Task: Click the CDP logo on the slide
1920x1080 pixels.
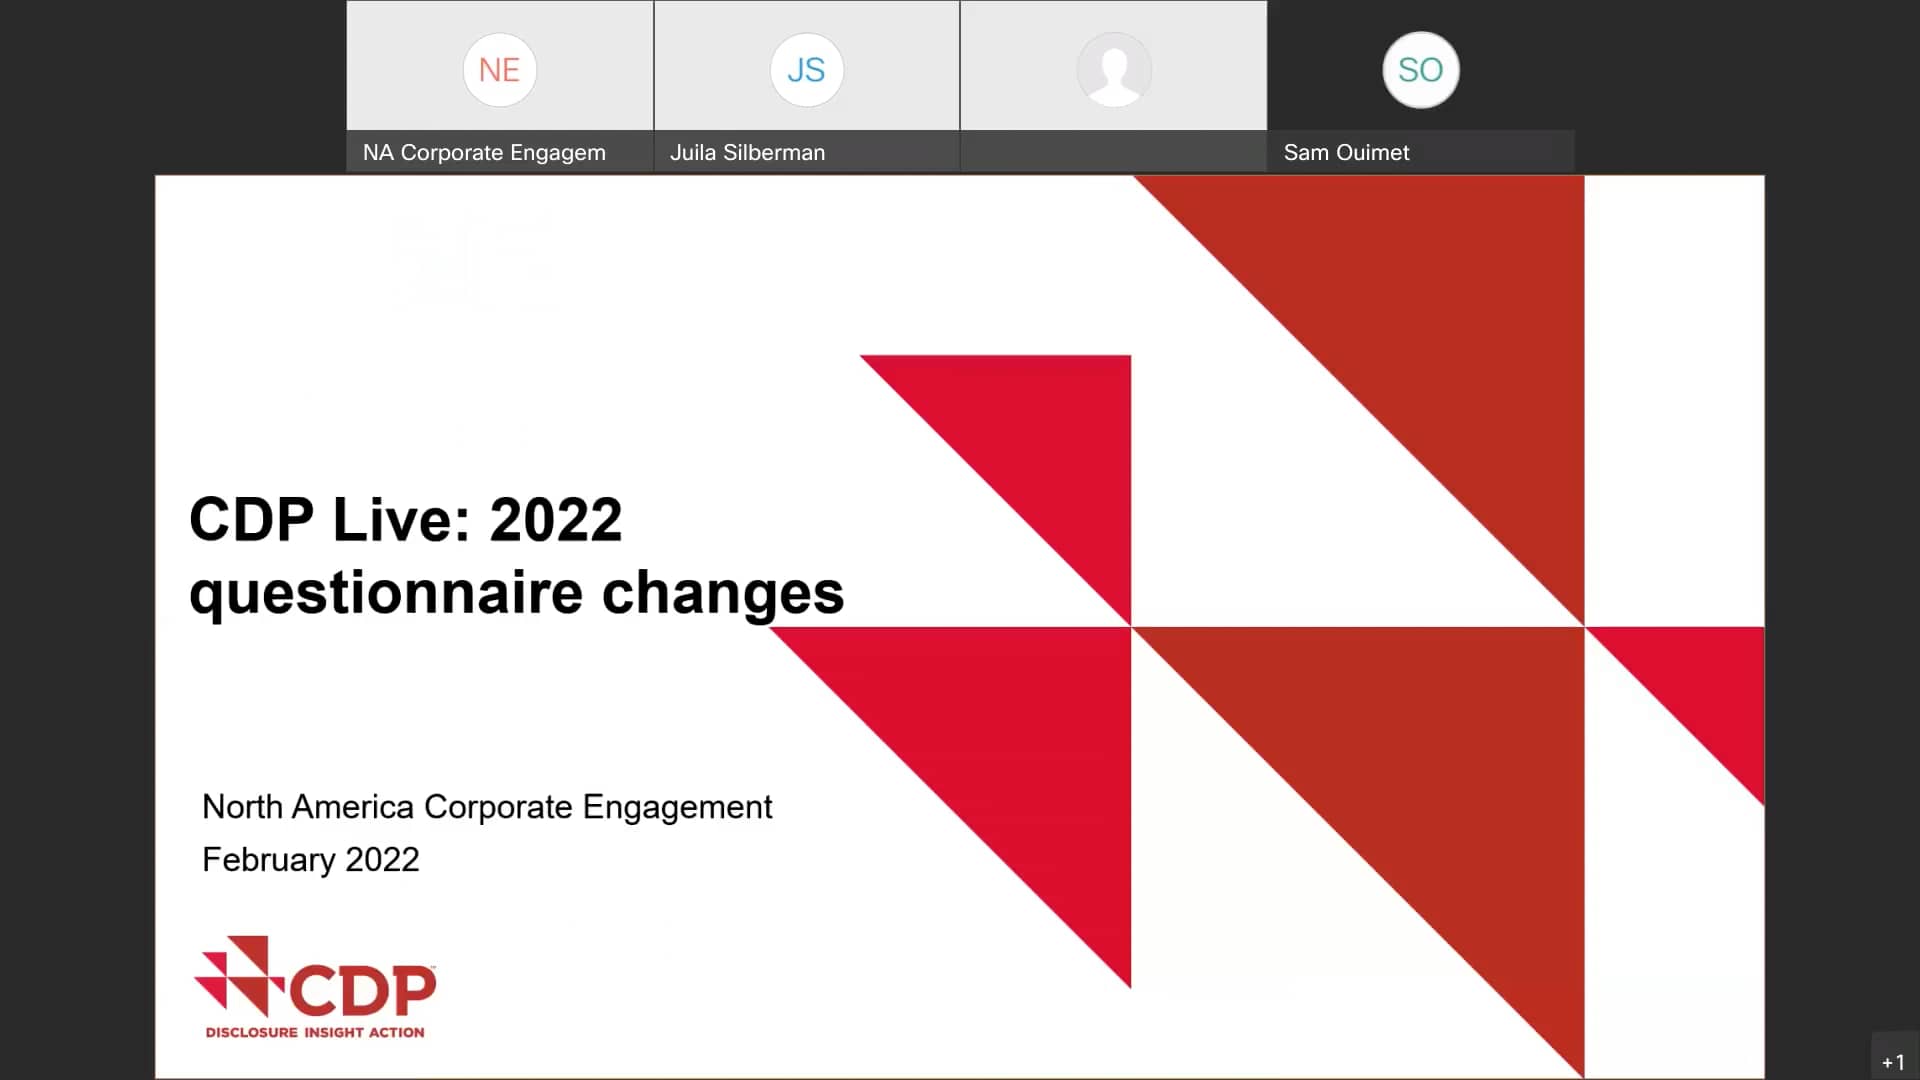Action: click(315, 987)
